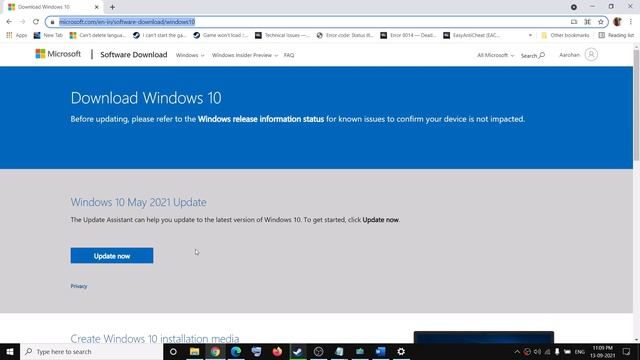Open the Chrome profile avatar
640x360 pixels.
tap(617, 22)
